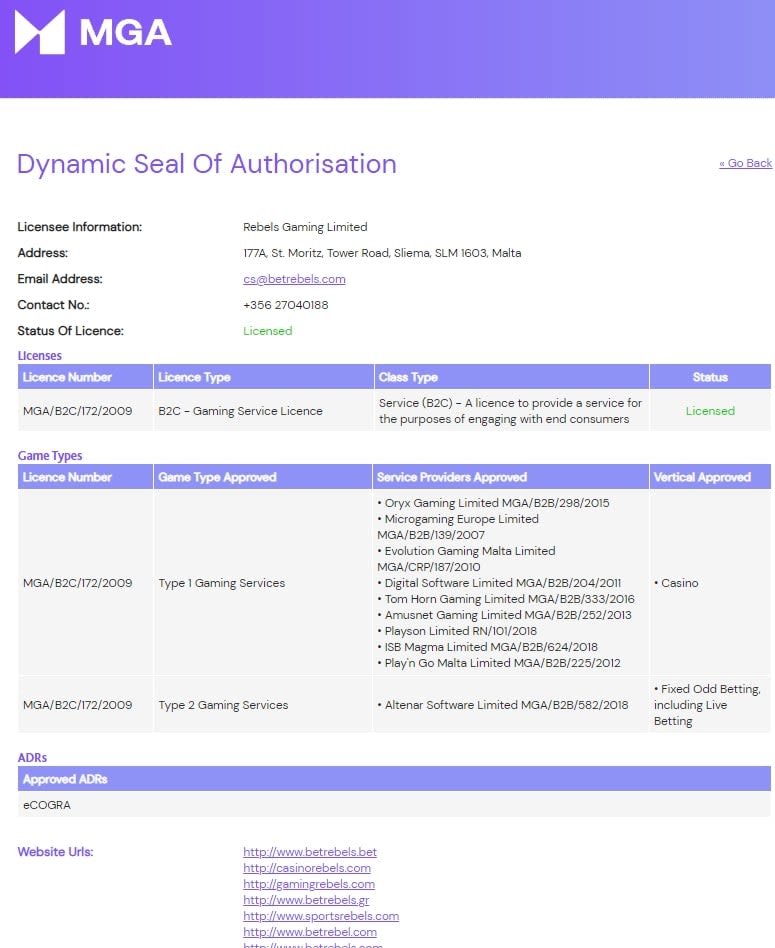Open the http://casinorebels.com link
The width and height of the screenshot is (775, 948).
306,868
